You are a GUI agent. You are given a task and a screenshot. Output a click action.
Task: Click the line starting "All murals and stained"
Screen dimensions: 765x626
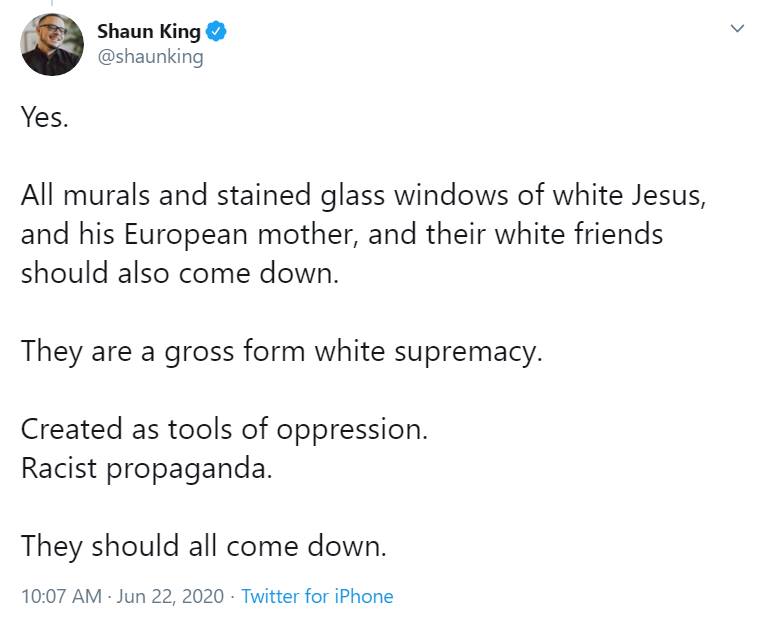[363, 195]
